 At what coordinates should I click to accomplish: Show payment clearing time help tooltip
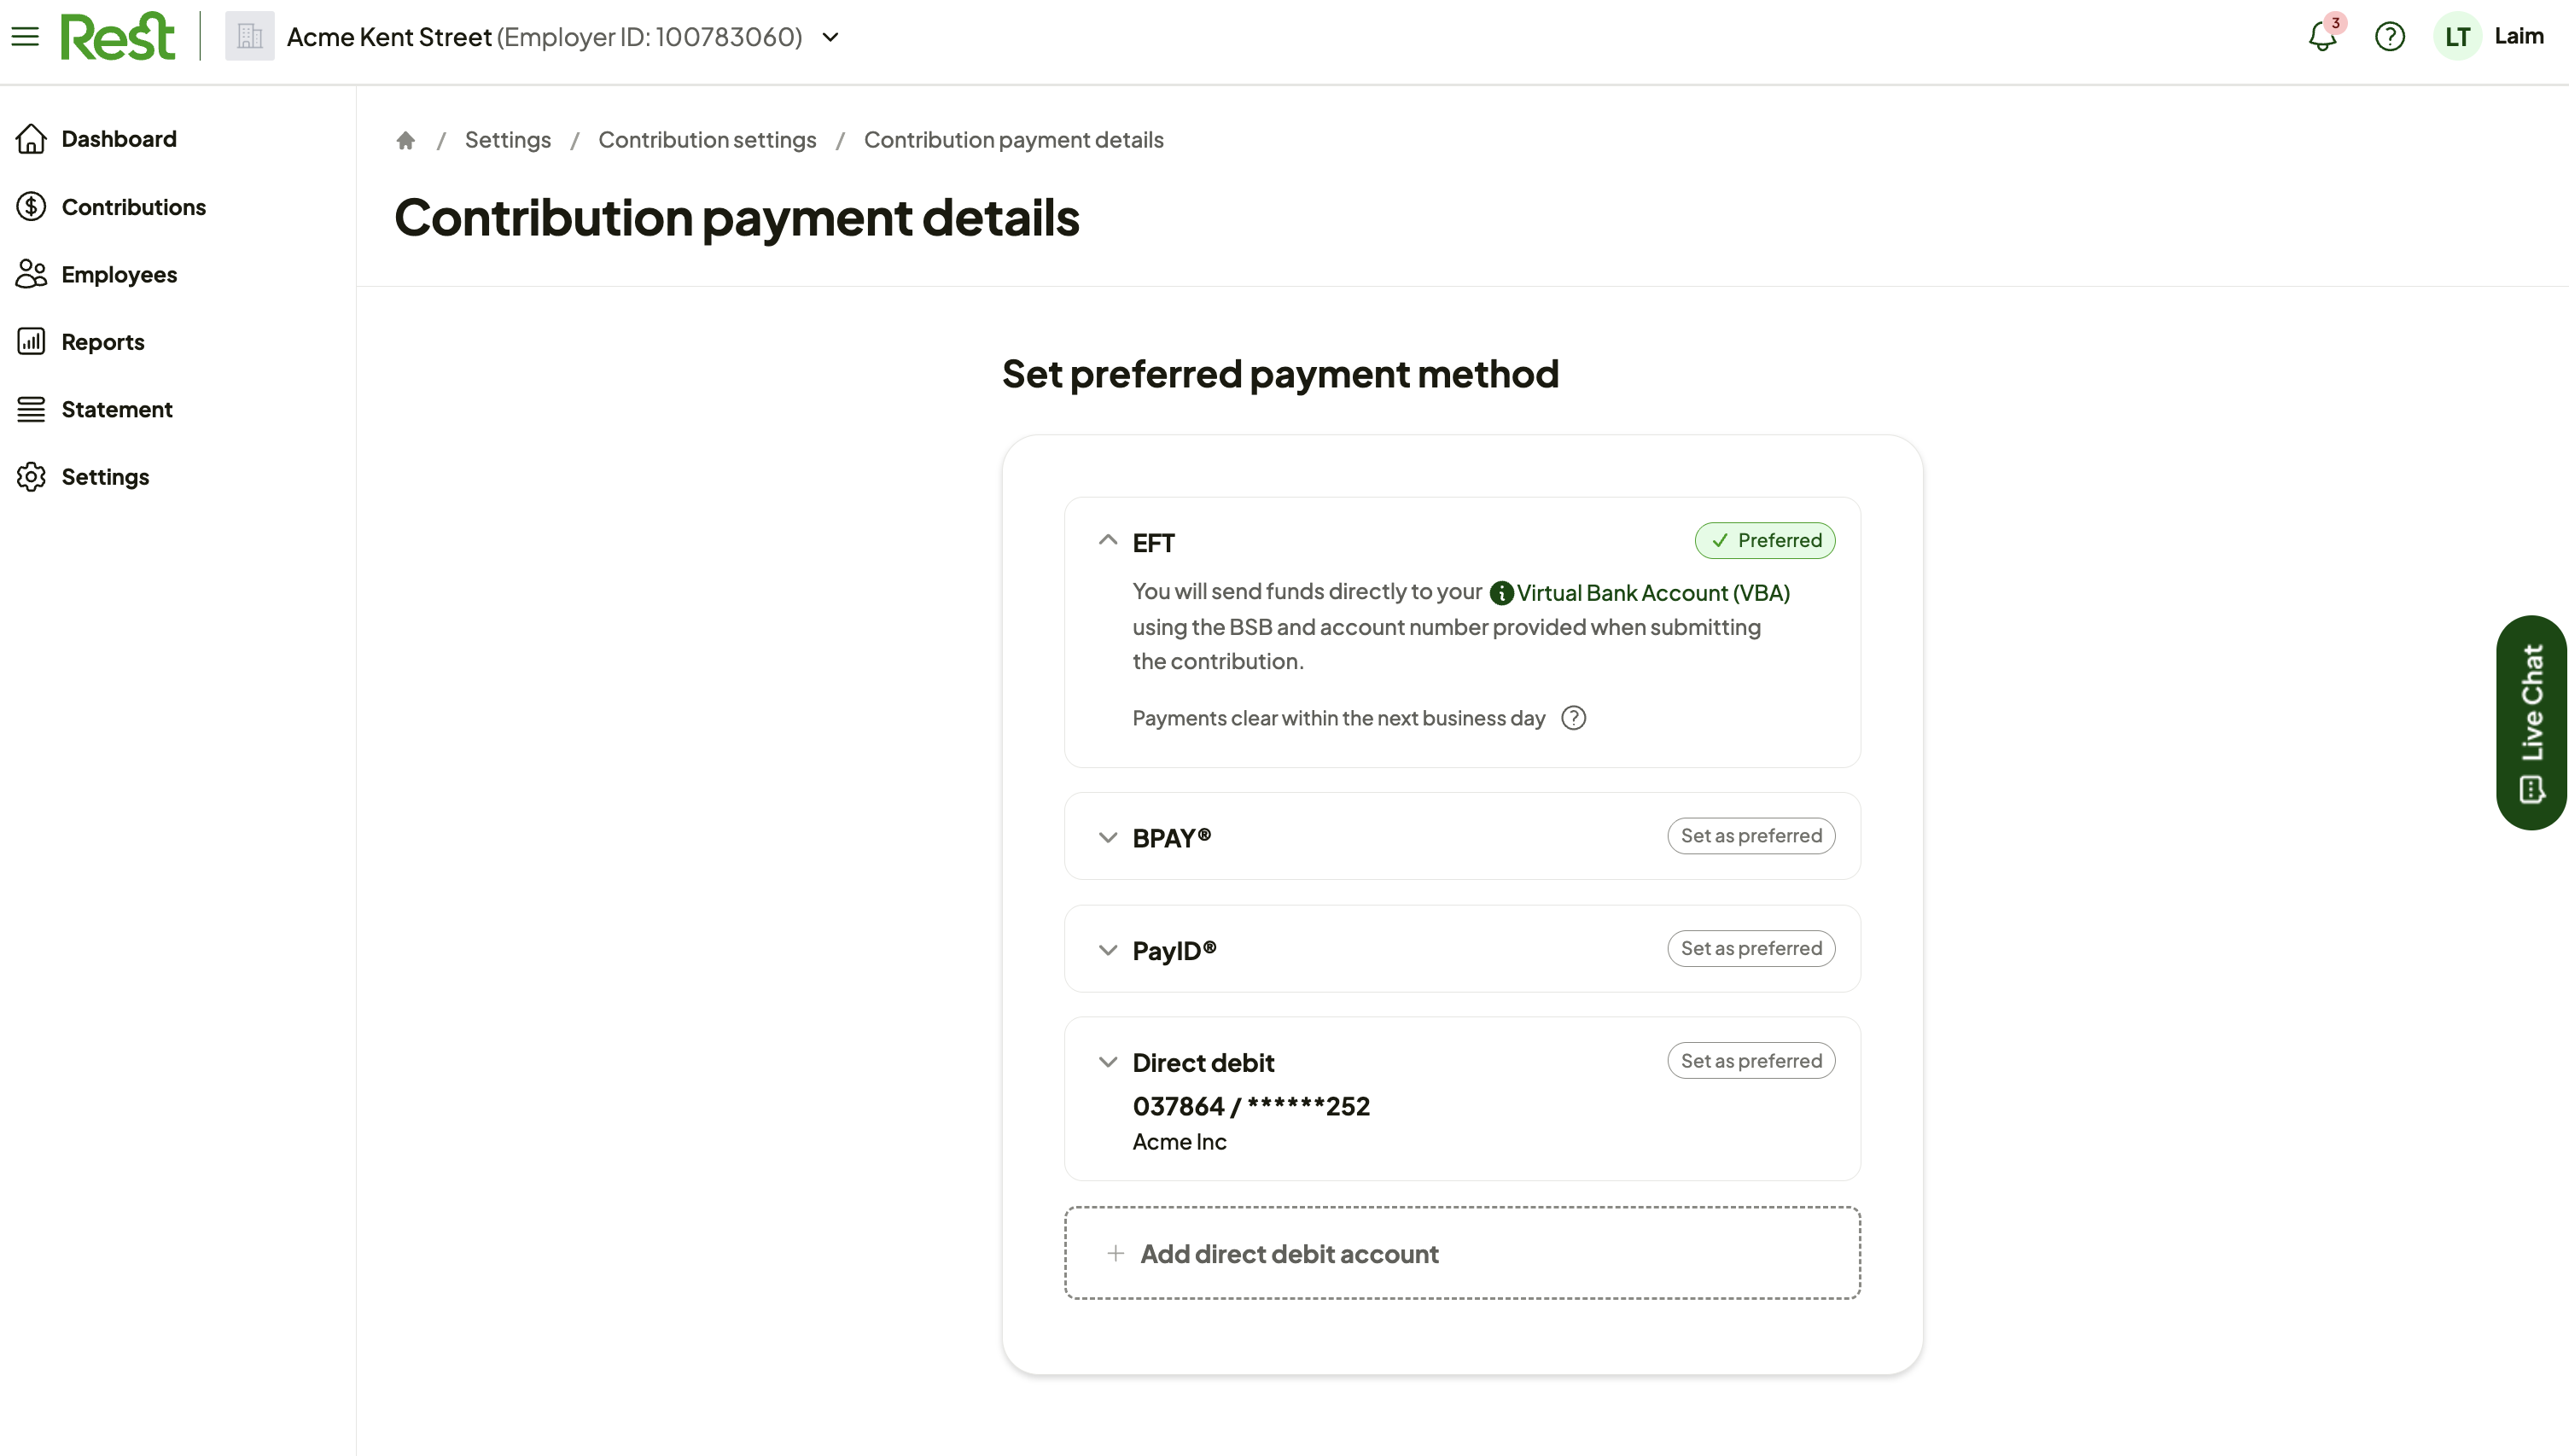[x=1573, y=718]
